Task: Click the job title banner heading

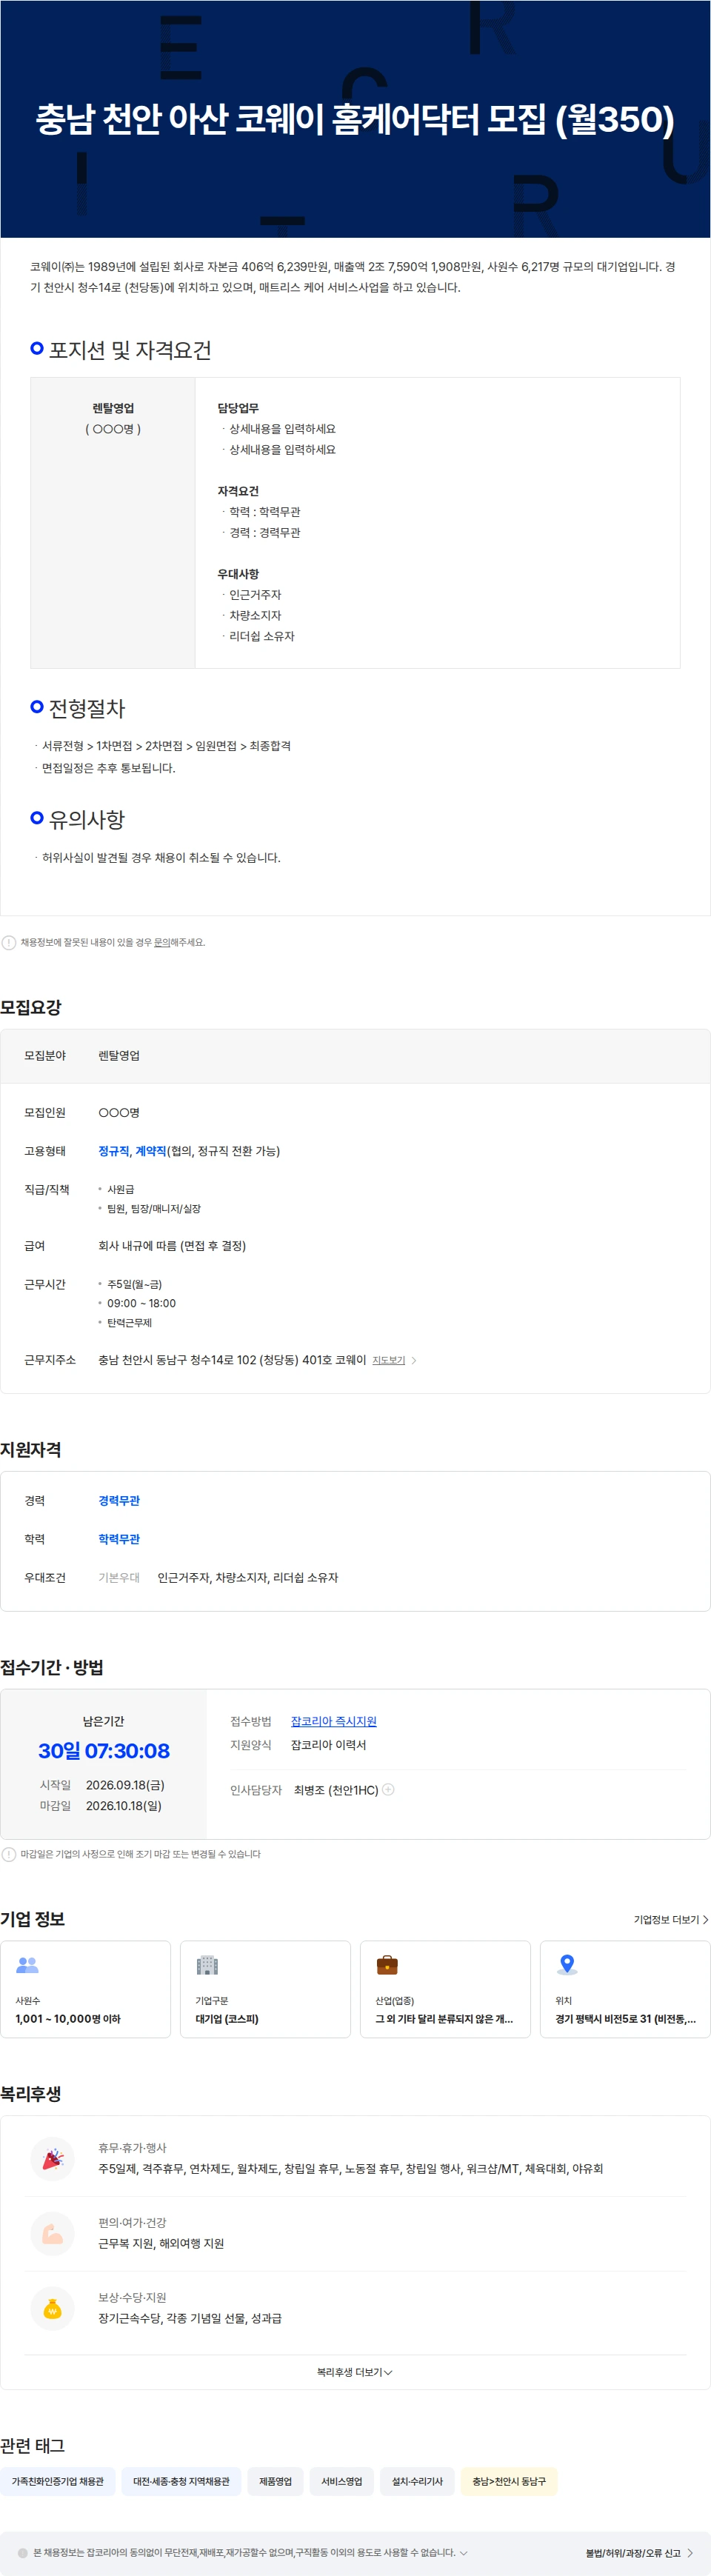Action: 355,119
